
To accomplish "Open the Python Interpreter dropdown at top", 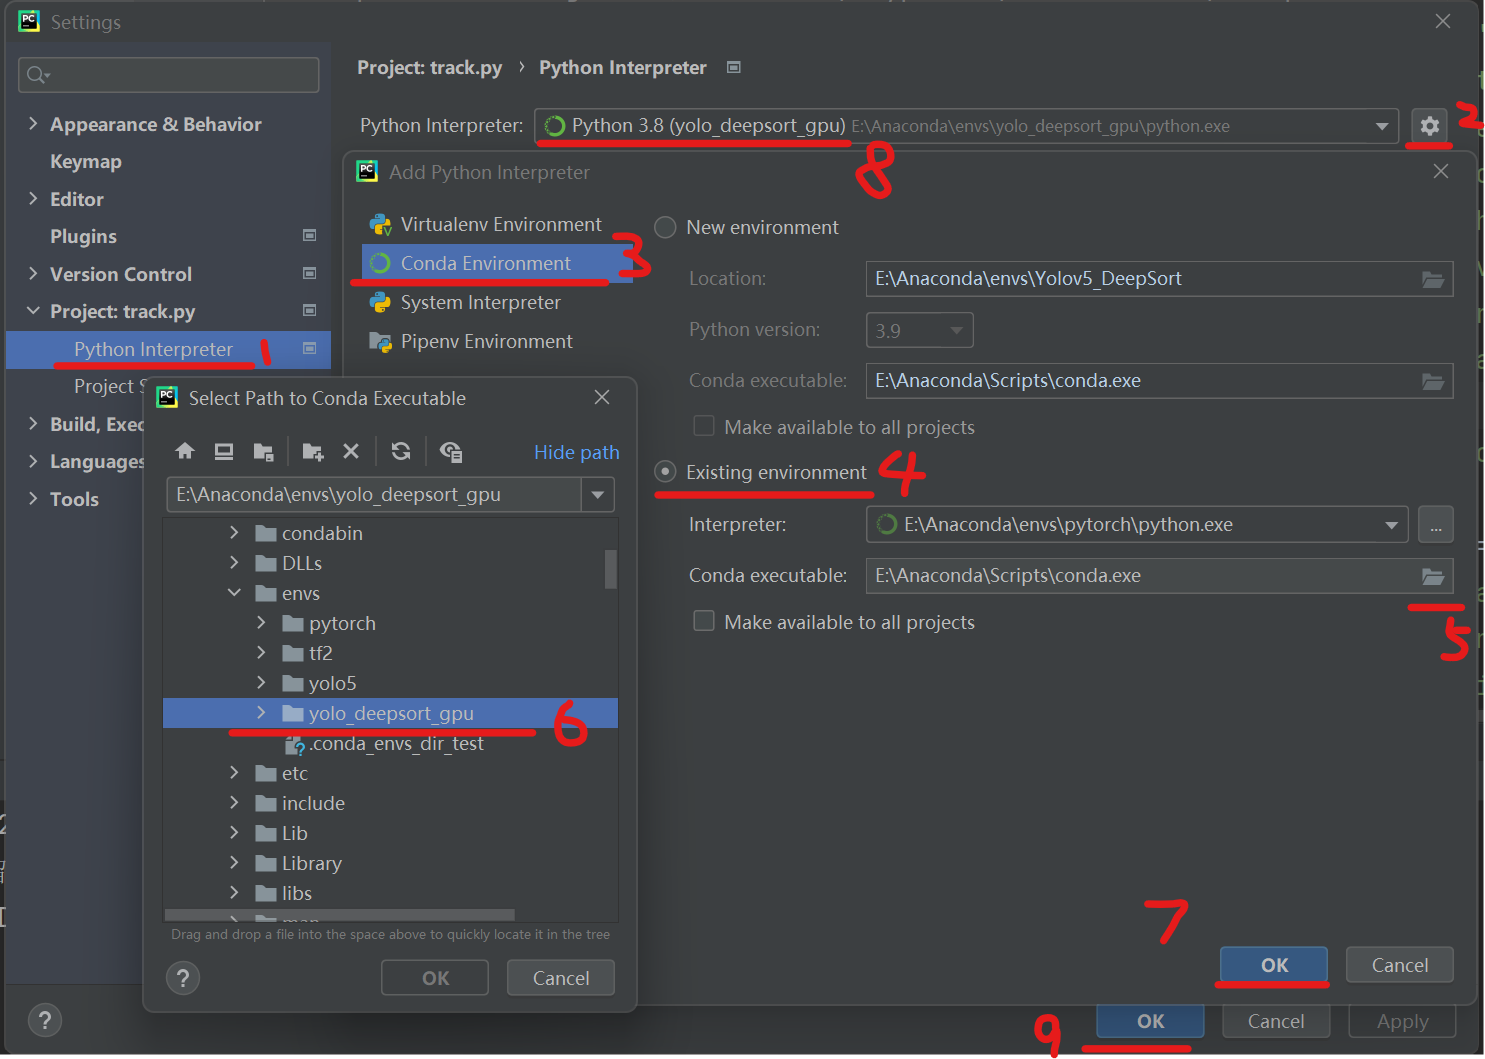I will pos(1381,126).
